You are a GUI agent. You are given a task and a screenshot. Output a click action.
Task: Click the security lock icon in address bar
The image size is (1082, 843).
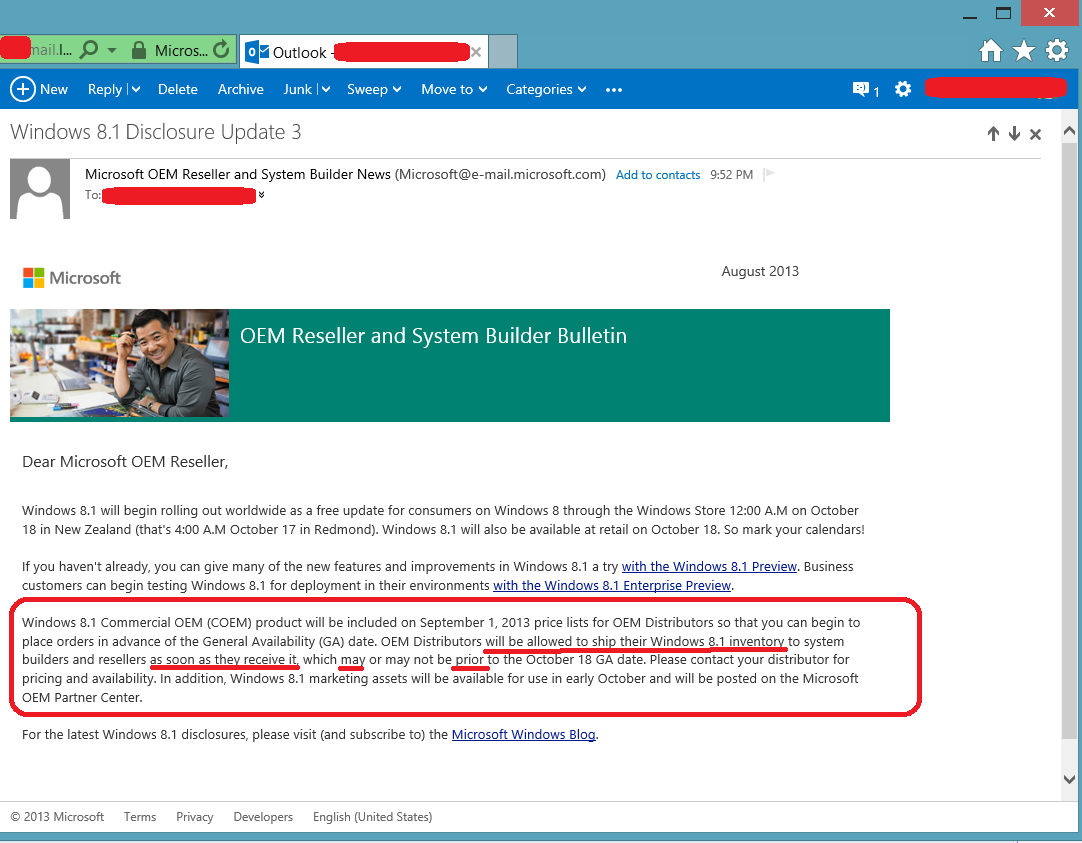[x=139, y=50]
